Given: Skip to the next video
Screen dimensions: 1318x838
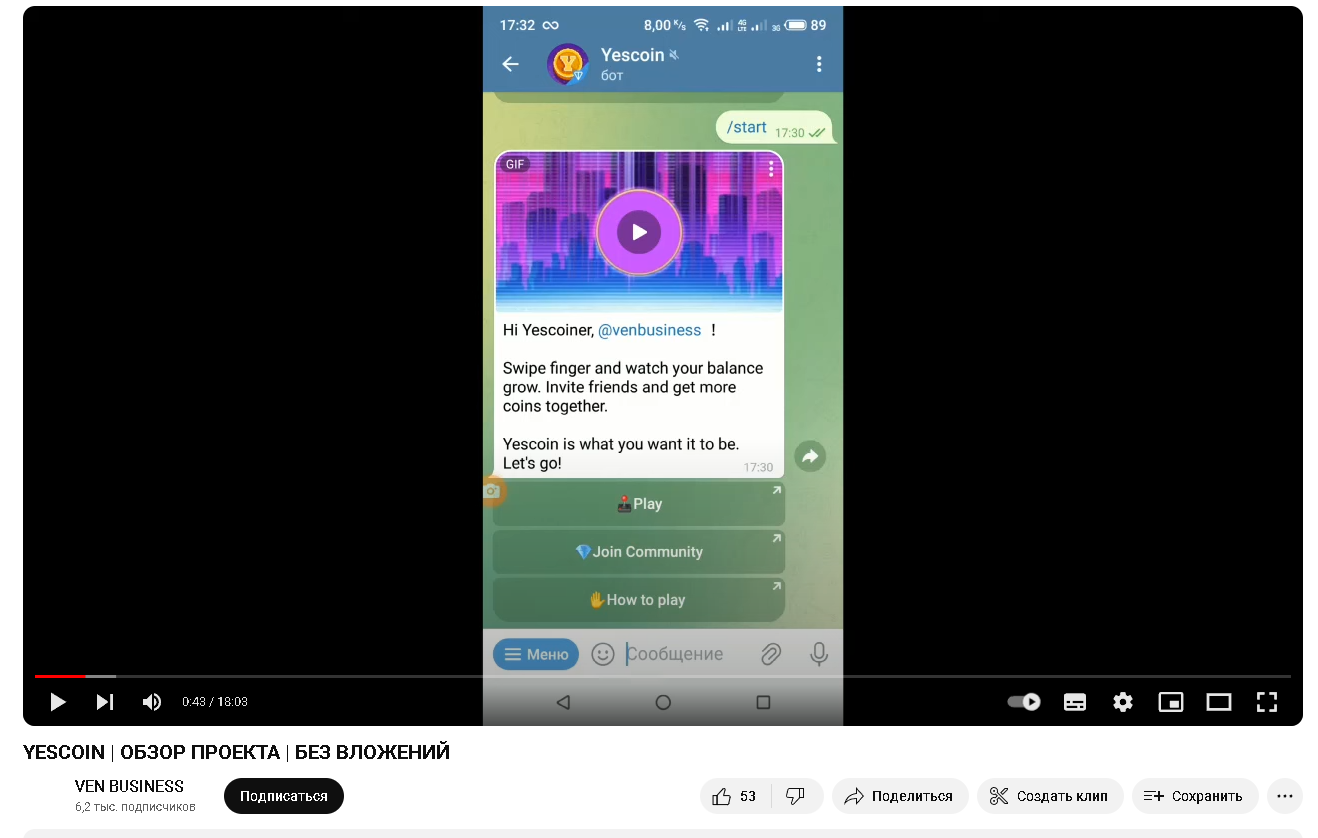Looking at the screenshot, I should (105, 702).
